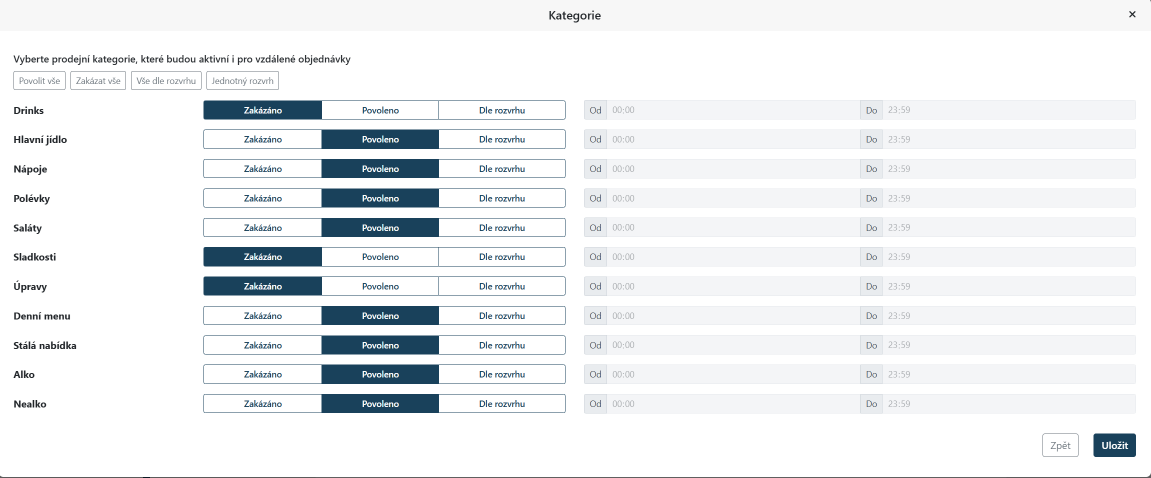This screenshot has height=478, width=1151.
Task: Select Dle rozvrhu for Saláty
Action: pyautogui.click(x=502, y=228)
